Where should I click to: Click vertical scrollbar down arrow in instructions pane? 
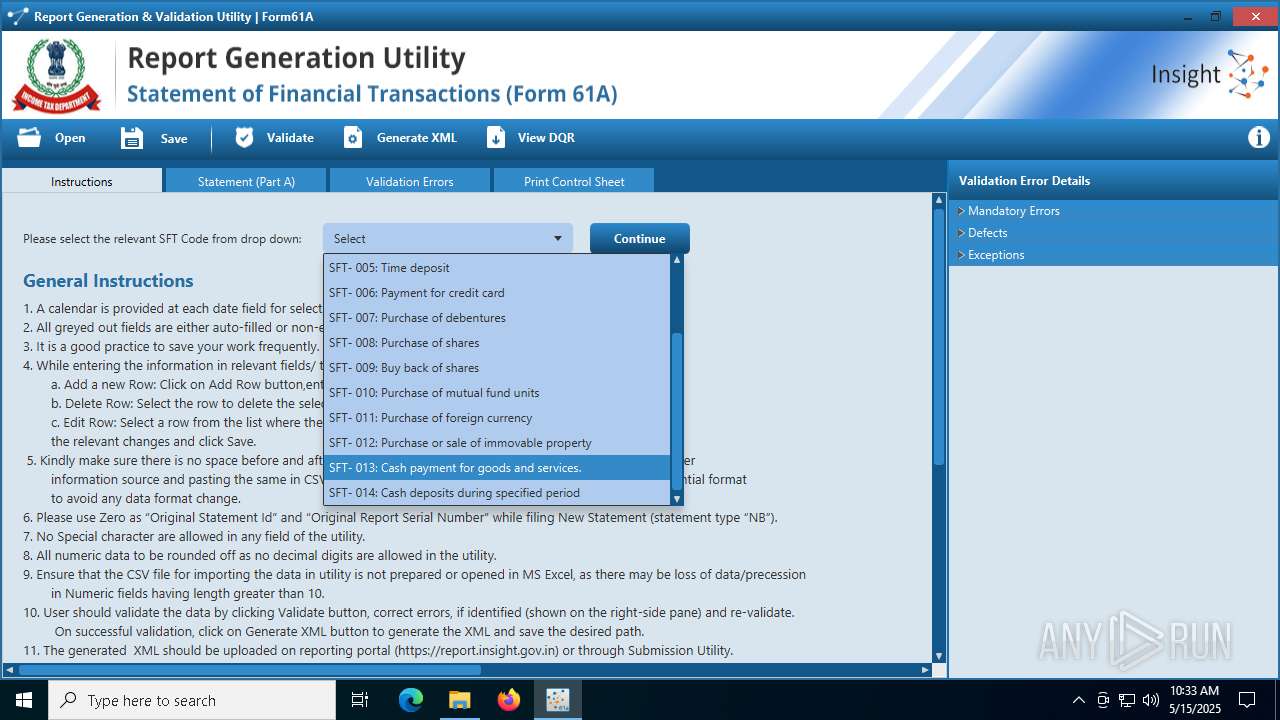939,656
